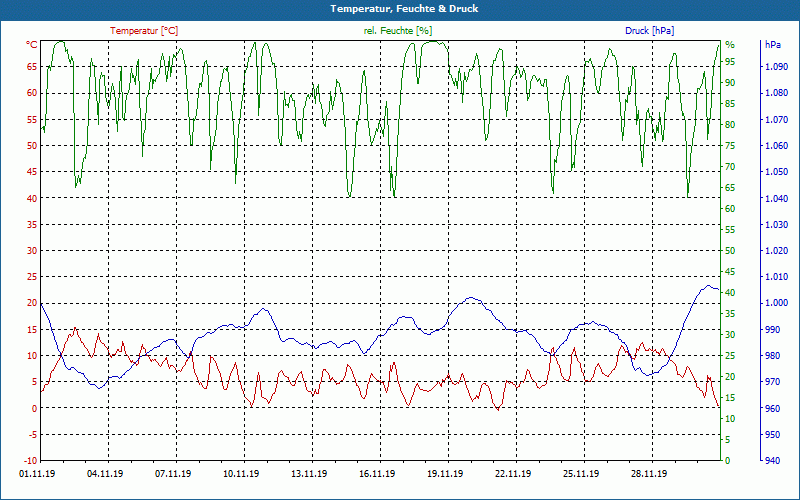Screen dimensions: 800x500
Task: Click the '1.000' tick on the blue pressure axis
Action: 777,303
